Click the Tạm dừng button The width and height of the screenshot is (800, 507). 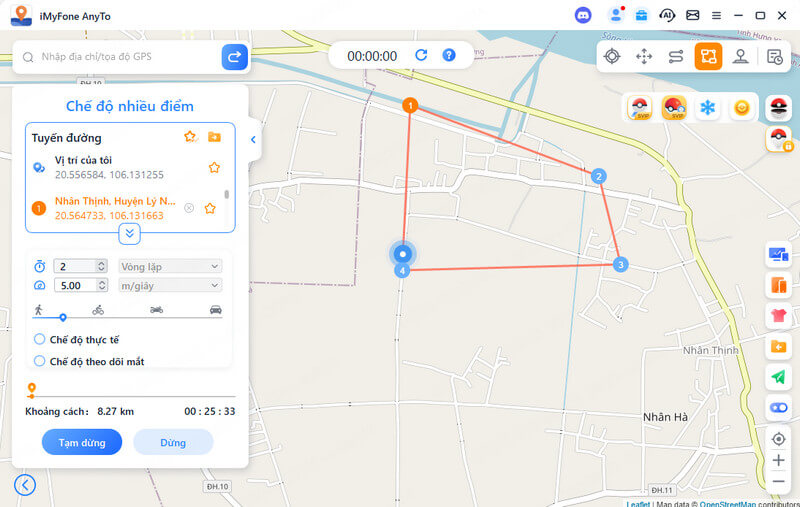tap(82, 442)
